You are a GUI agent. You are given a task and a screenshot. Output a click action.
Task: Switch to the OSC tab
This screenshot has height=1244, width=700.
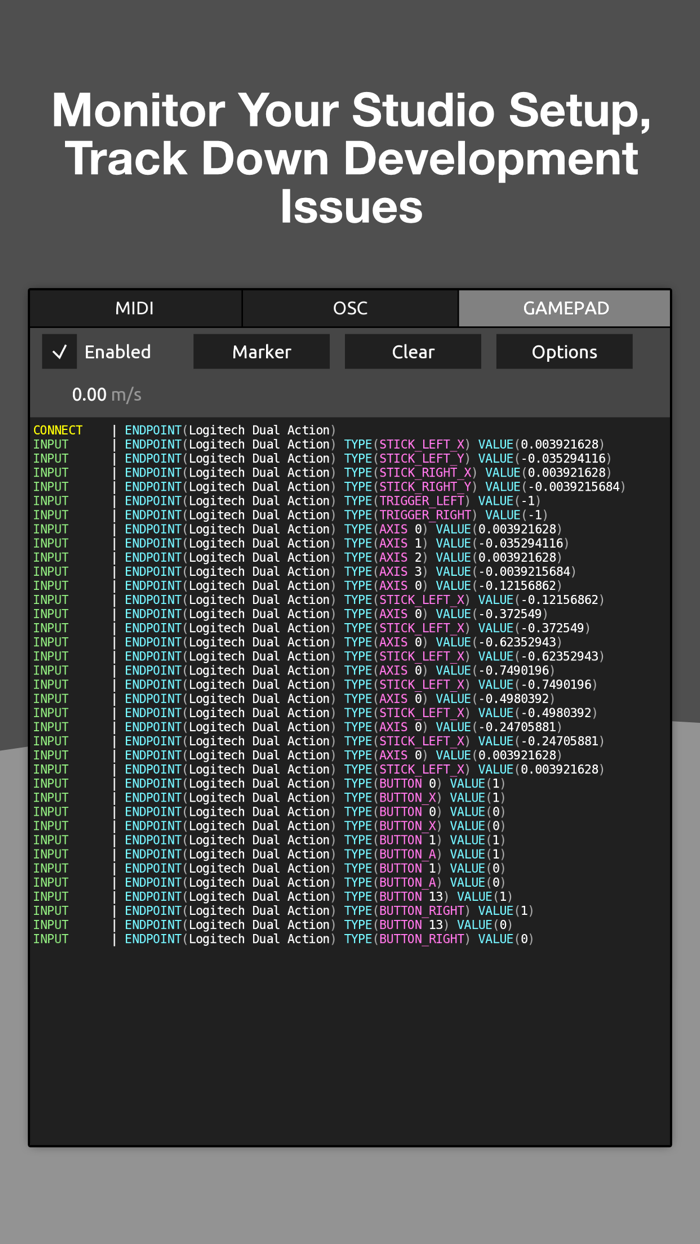[x=351, y=309]
